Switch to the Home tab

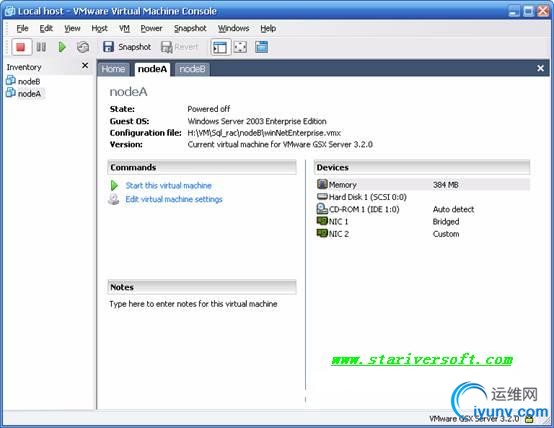click(x=113, y=69)
